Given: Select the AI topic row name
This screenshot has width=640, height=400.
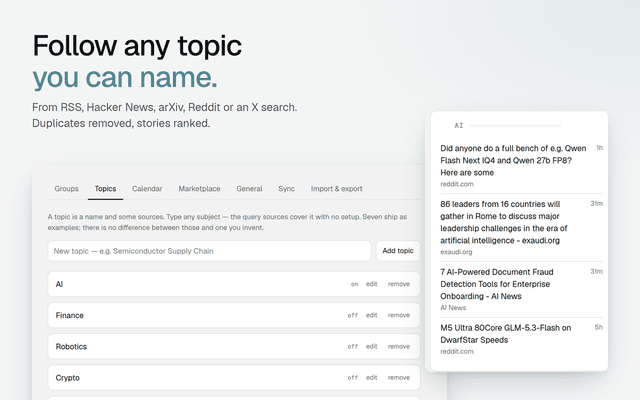Looking at the screenshot, I should point(59,284).
